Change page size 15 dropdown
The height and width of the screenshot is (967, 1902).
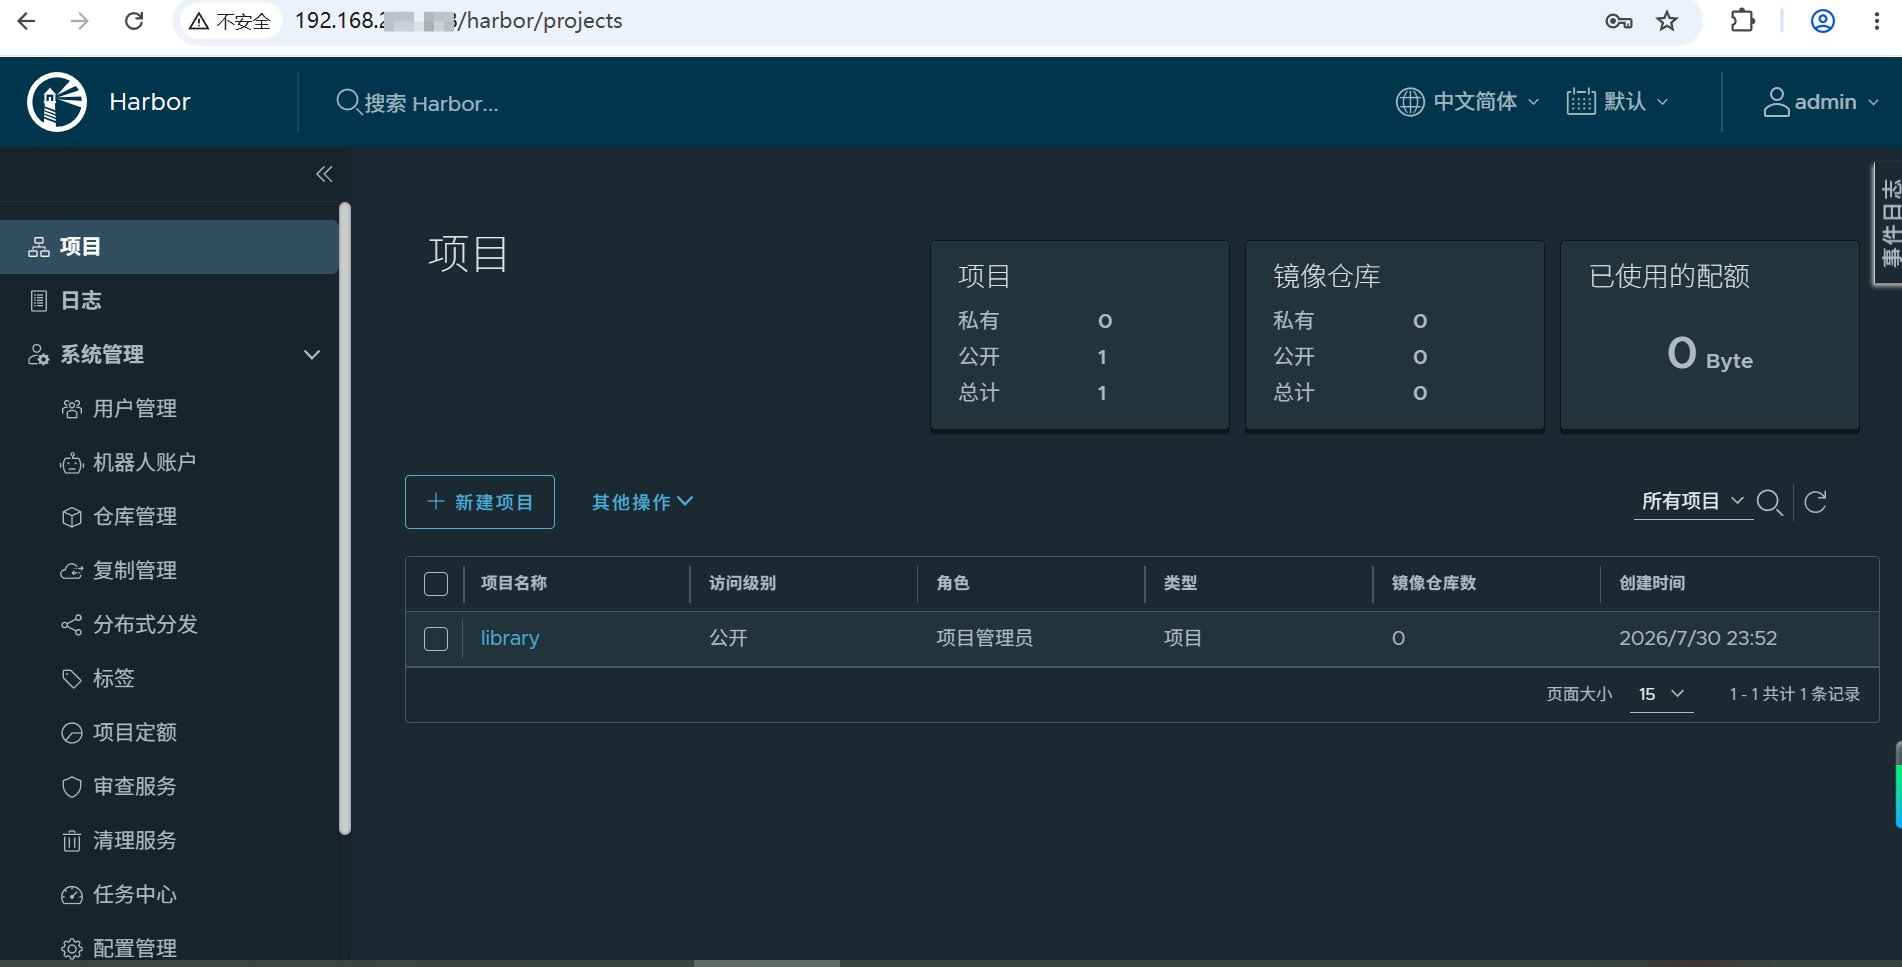coord(1661,694)
